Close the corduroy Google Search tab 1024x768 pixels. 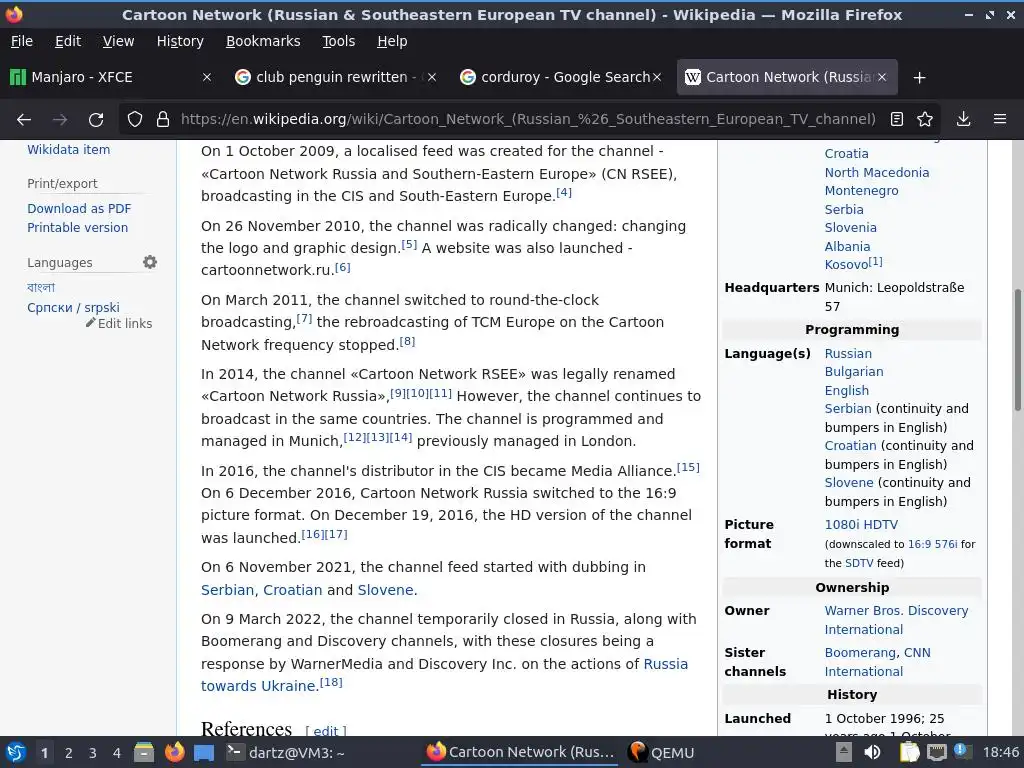point(657,77)
